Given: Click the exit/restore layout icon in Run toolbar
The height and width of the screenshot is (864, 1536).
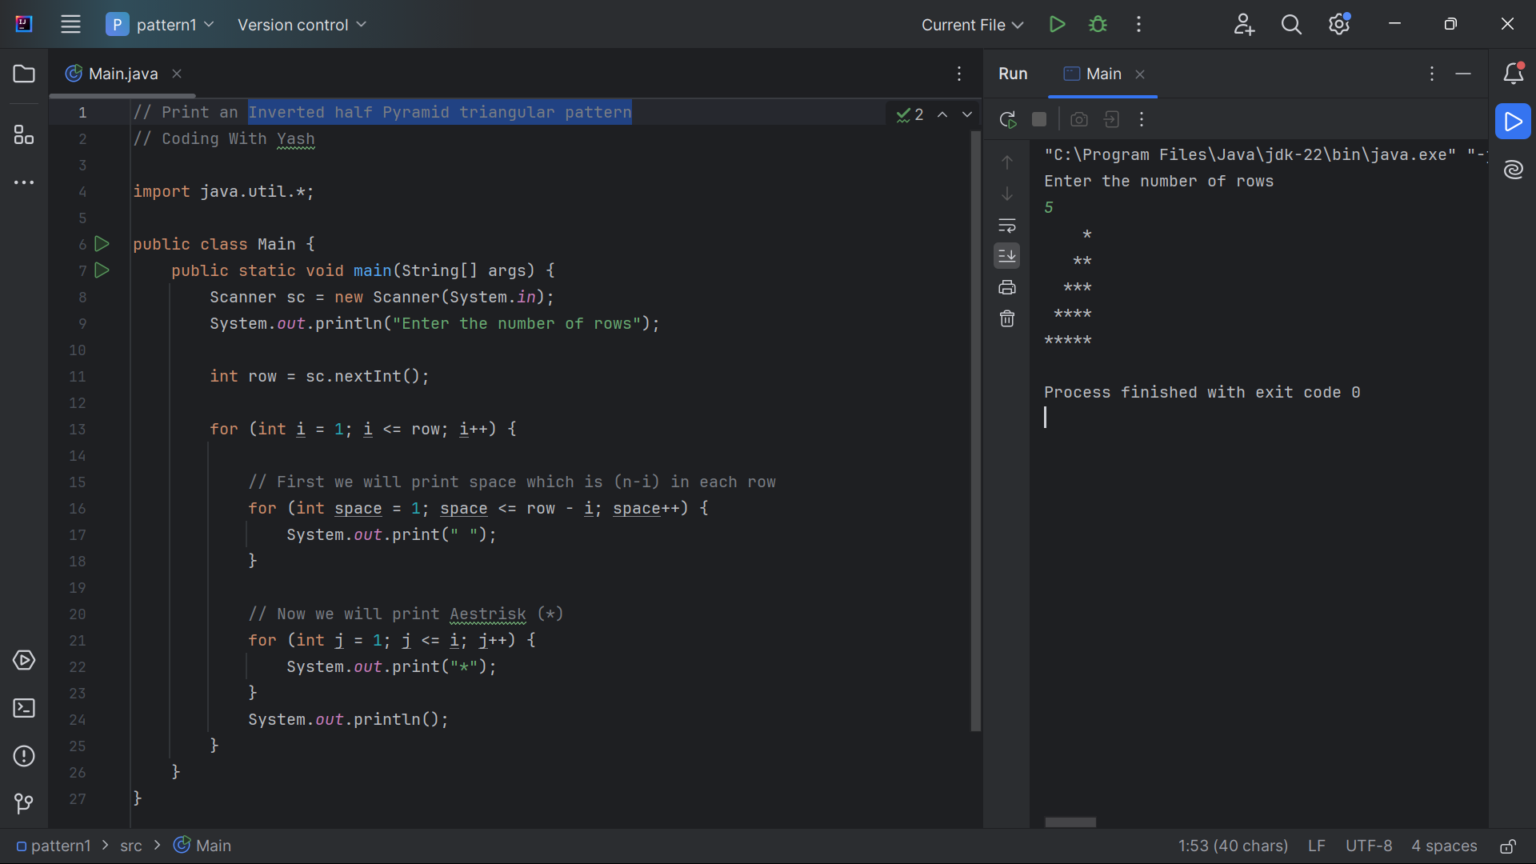Looking at the screenshot, I should pos(1111,119).
